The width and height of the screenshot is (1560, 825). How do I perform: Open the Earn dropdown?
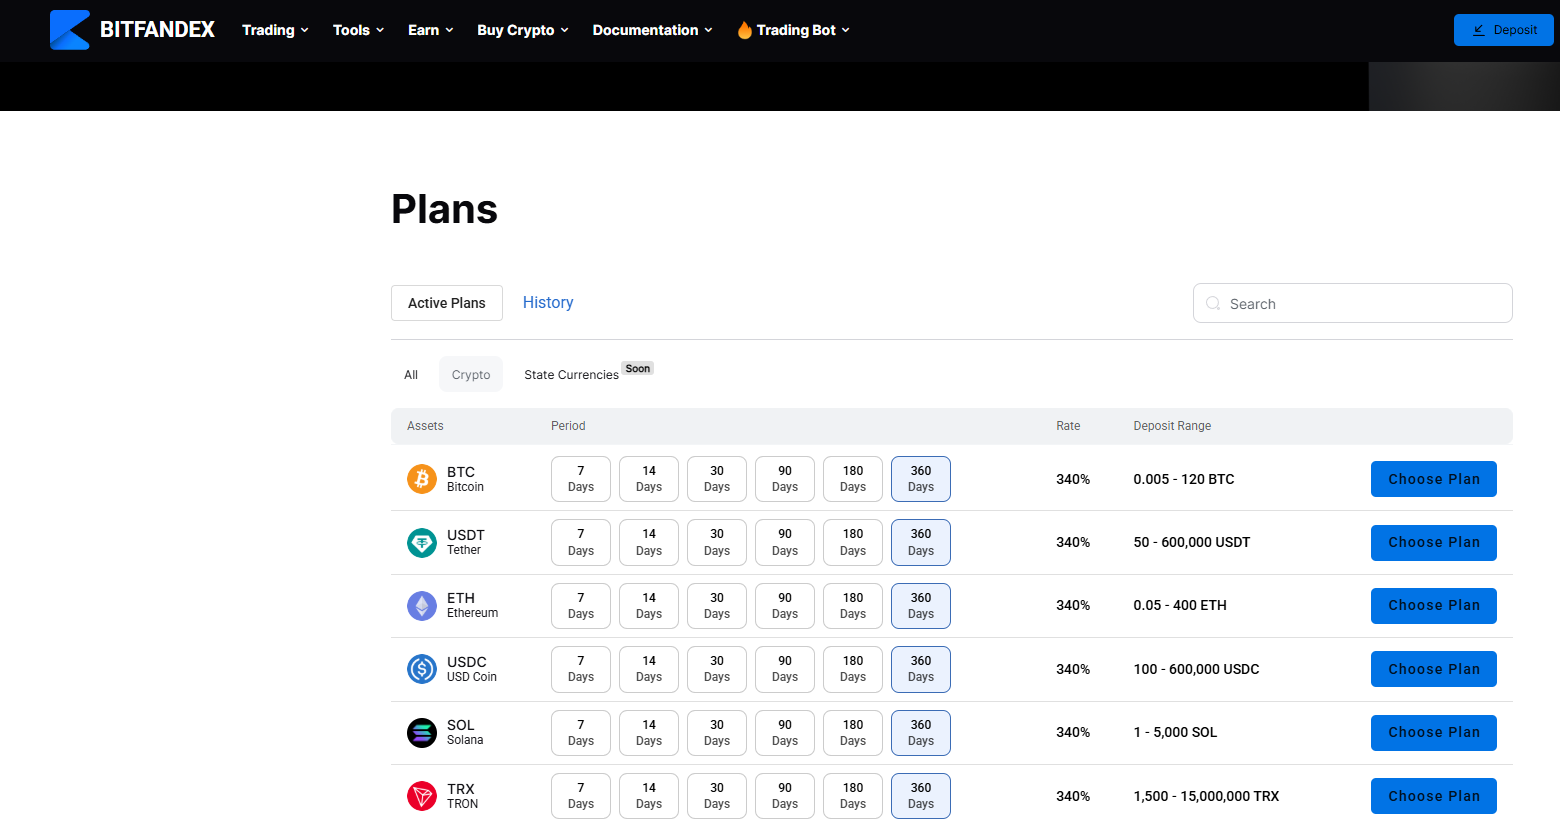(431, 30)
